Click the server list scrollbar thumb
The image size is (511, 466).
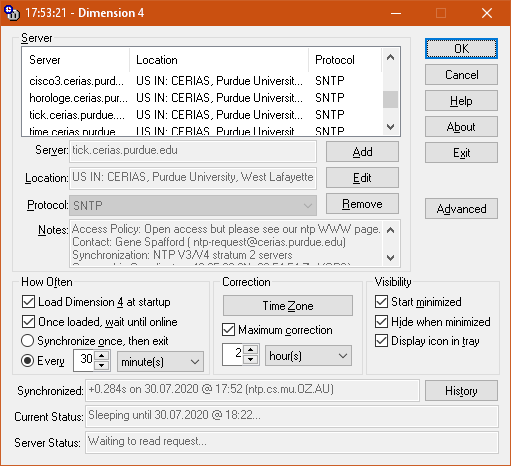tap(390, 99)
